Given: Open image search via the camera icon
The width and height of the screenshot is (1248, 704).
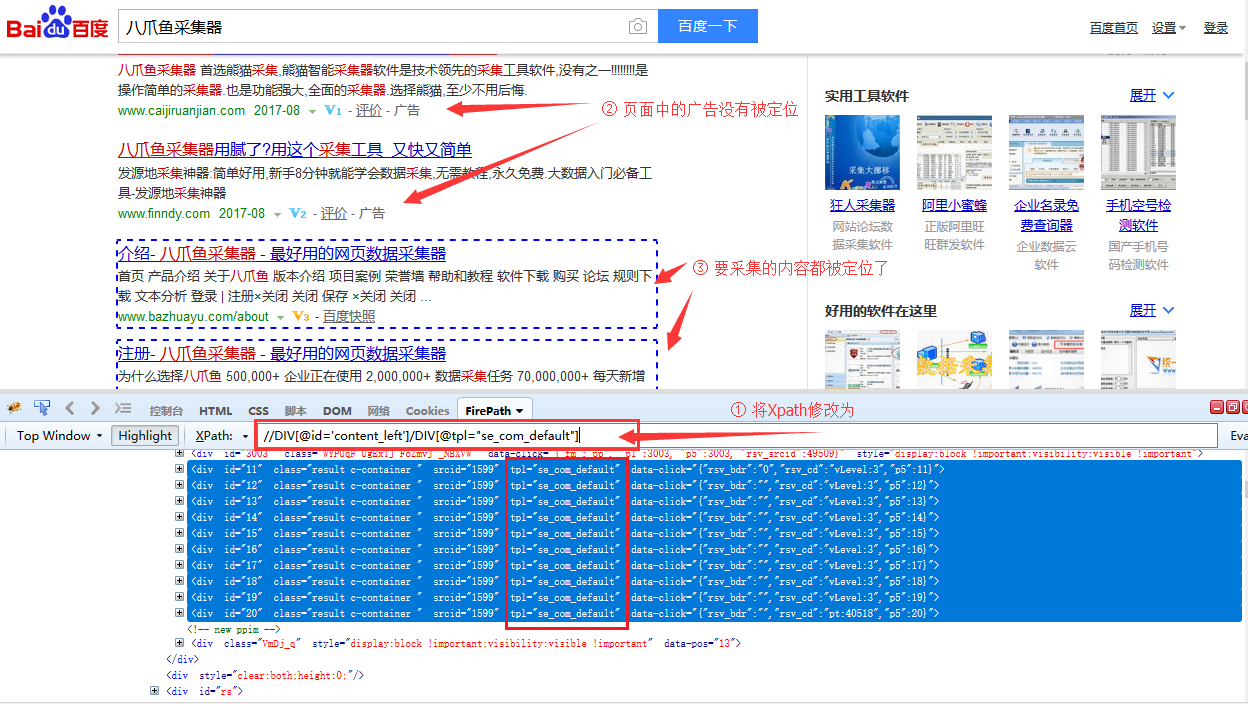Looking at the screenshot, I should (637, 27).
